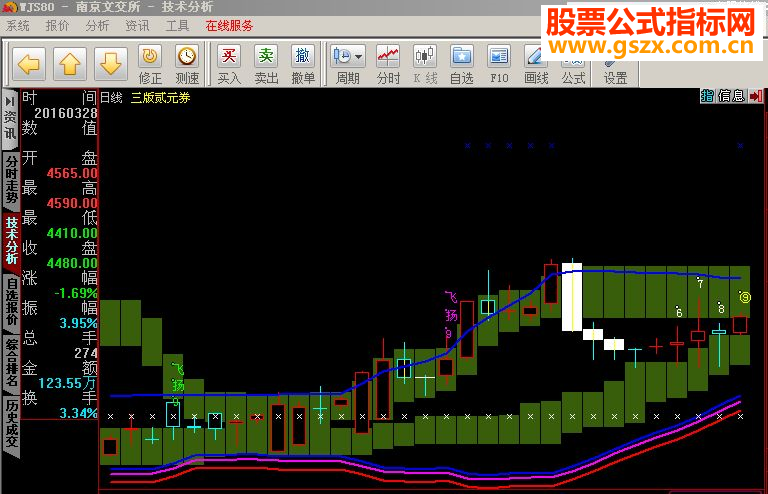Open the 在线服务 menu

point(229,26)
